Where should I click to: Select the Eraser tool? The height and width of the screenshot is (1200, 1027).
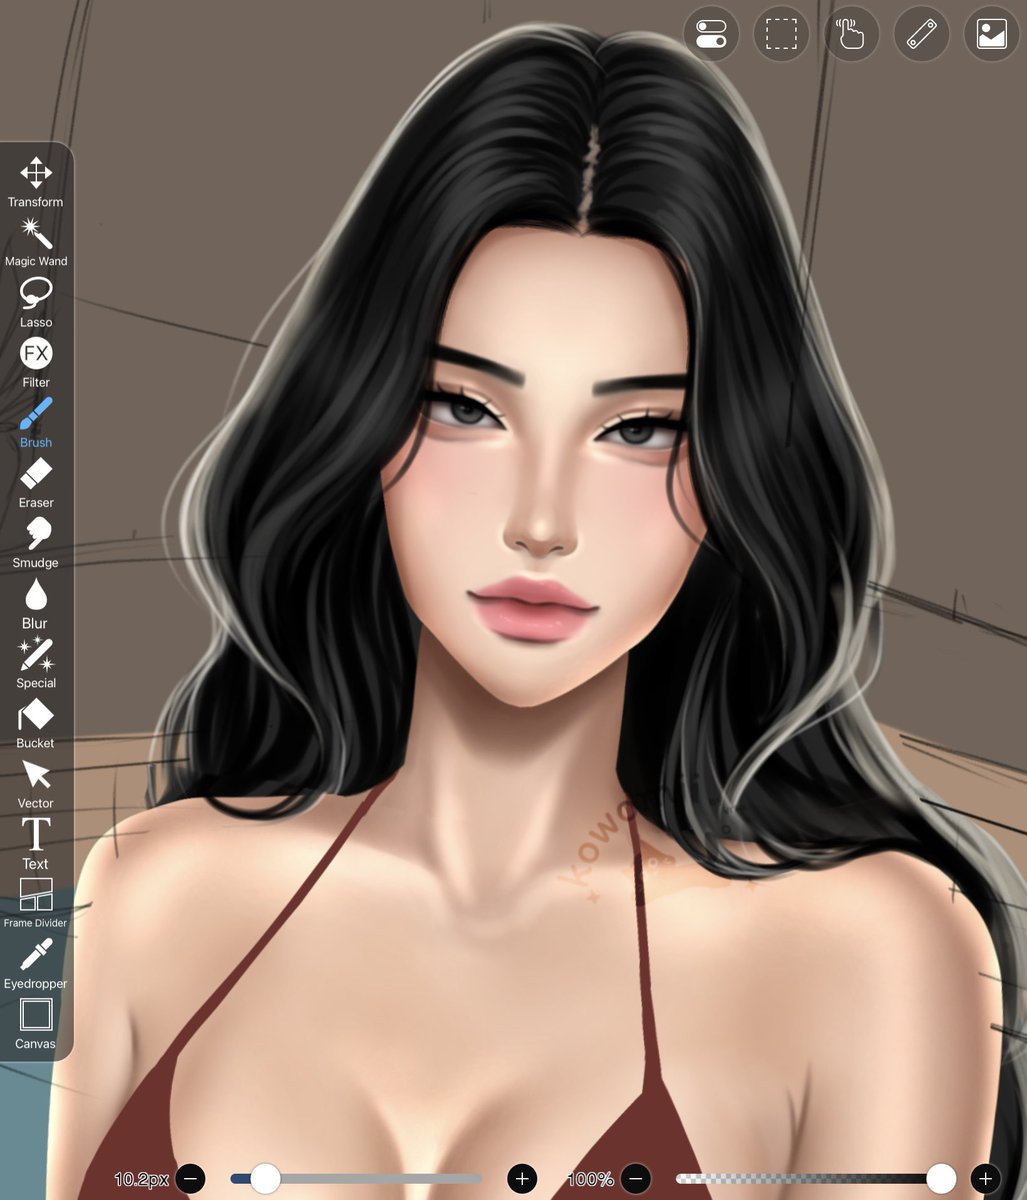coord(36,482)
